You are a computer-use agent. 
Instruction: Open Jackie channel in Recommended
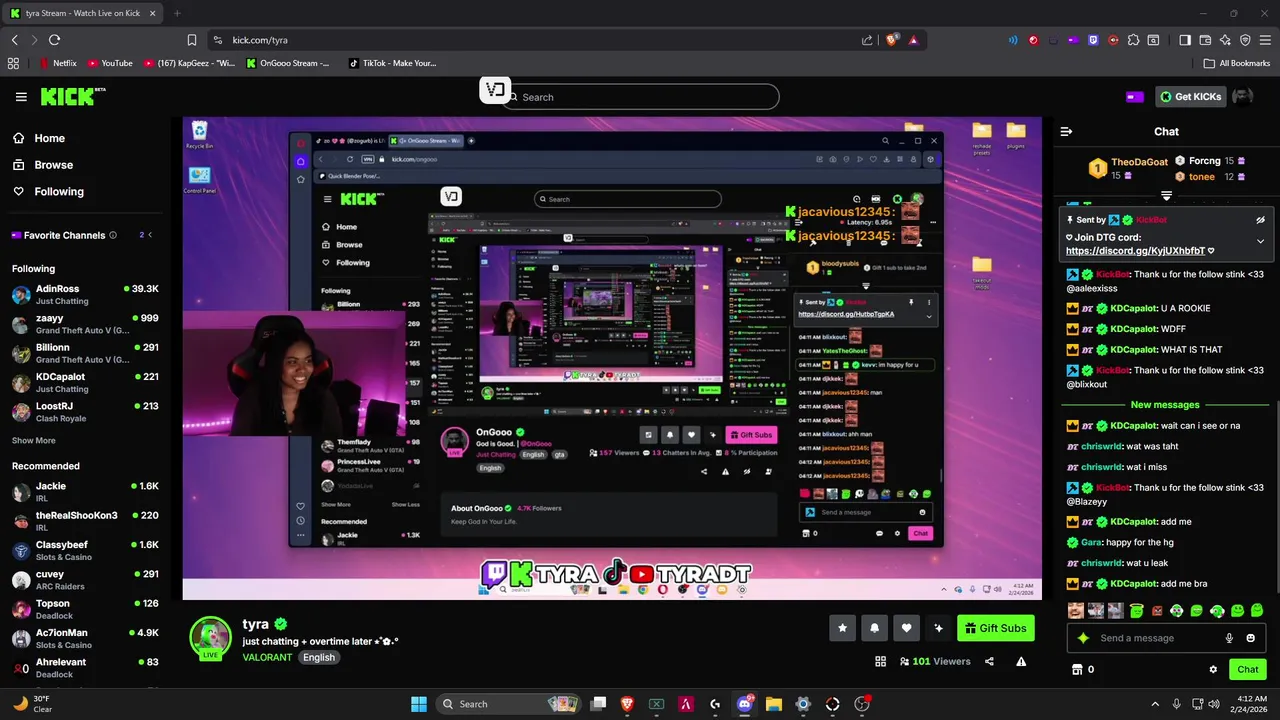(x=85, y=492)
